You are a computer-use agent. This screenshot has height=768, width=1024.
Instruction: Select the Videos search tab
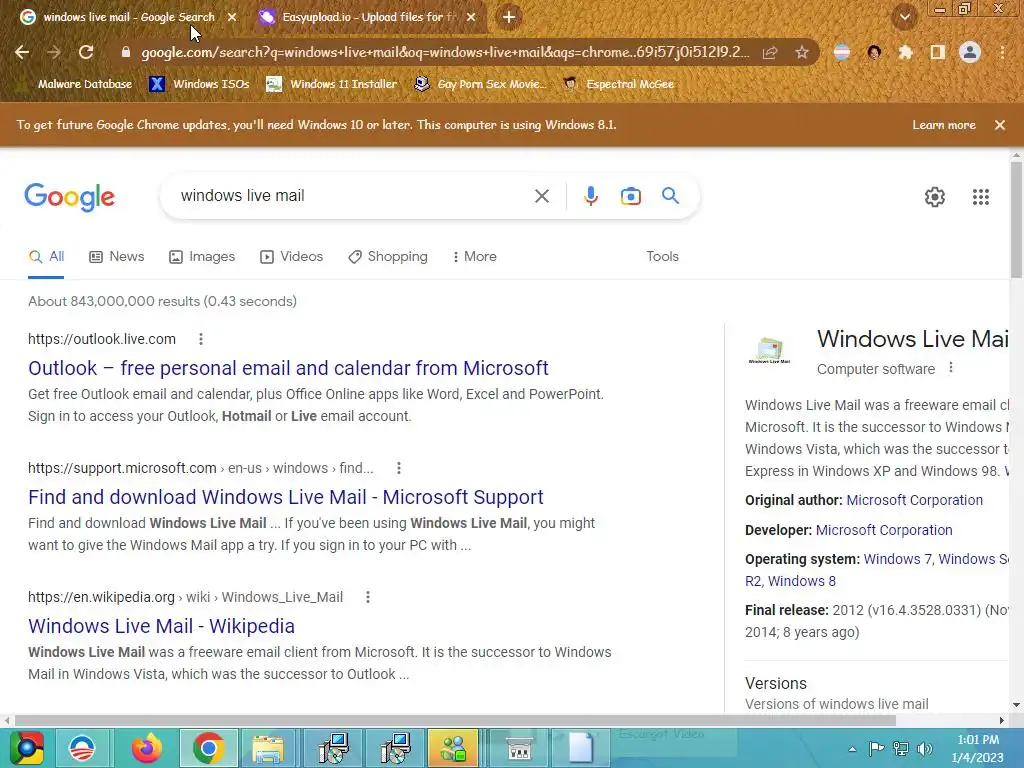tap(291, 257)
